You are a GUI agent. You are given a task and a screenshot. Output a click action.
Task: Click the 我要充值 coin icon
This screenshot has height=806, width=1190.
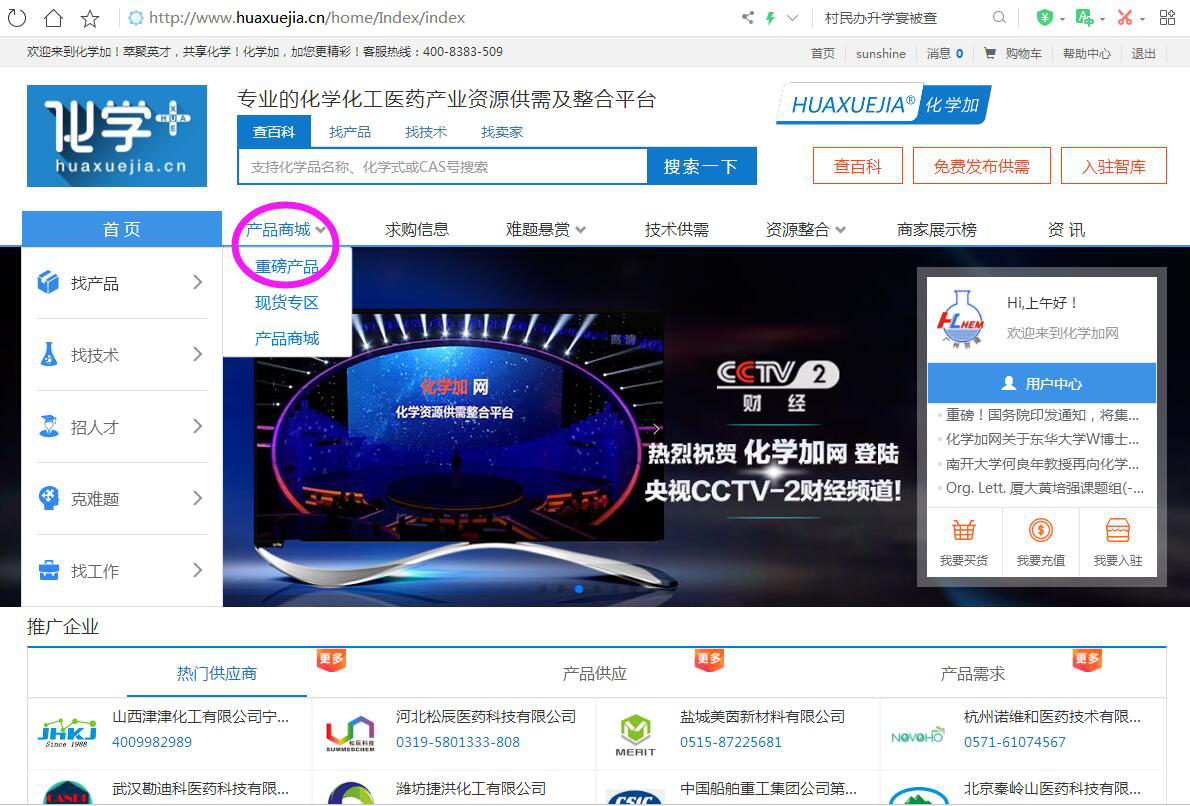(x=1040, y=530)
